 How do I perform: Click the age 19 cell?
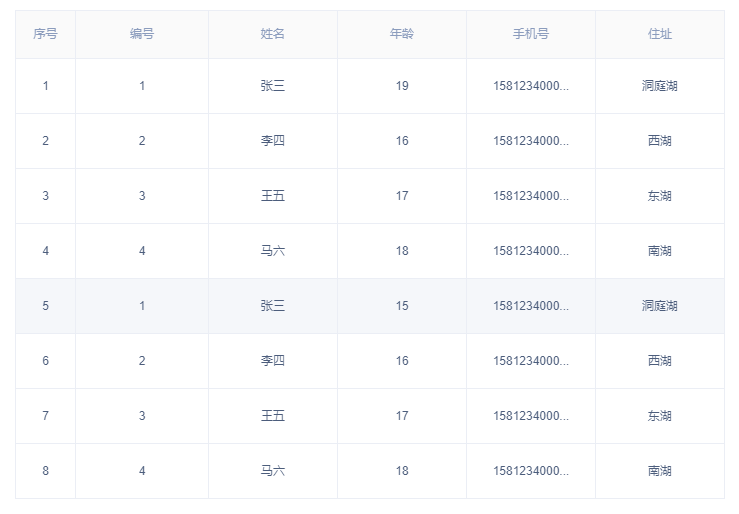[x=402, y=86]
